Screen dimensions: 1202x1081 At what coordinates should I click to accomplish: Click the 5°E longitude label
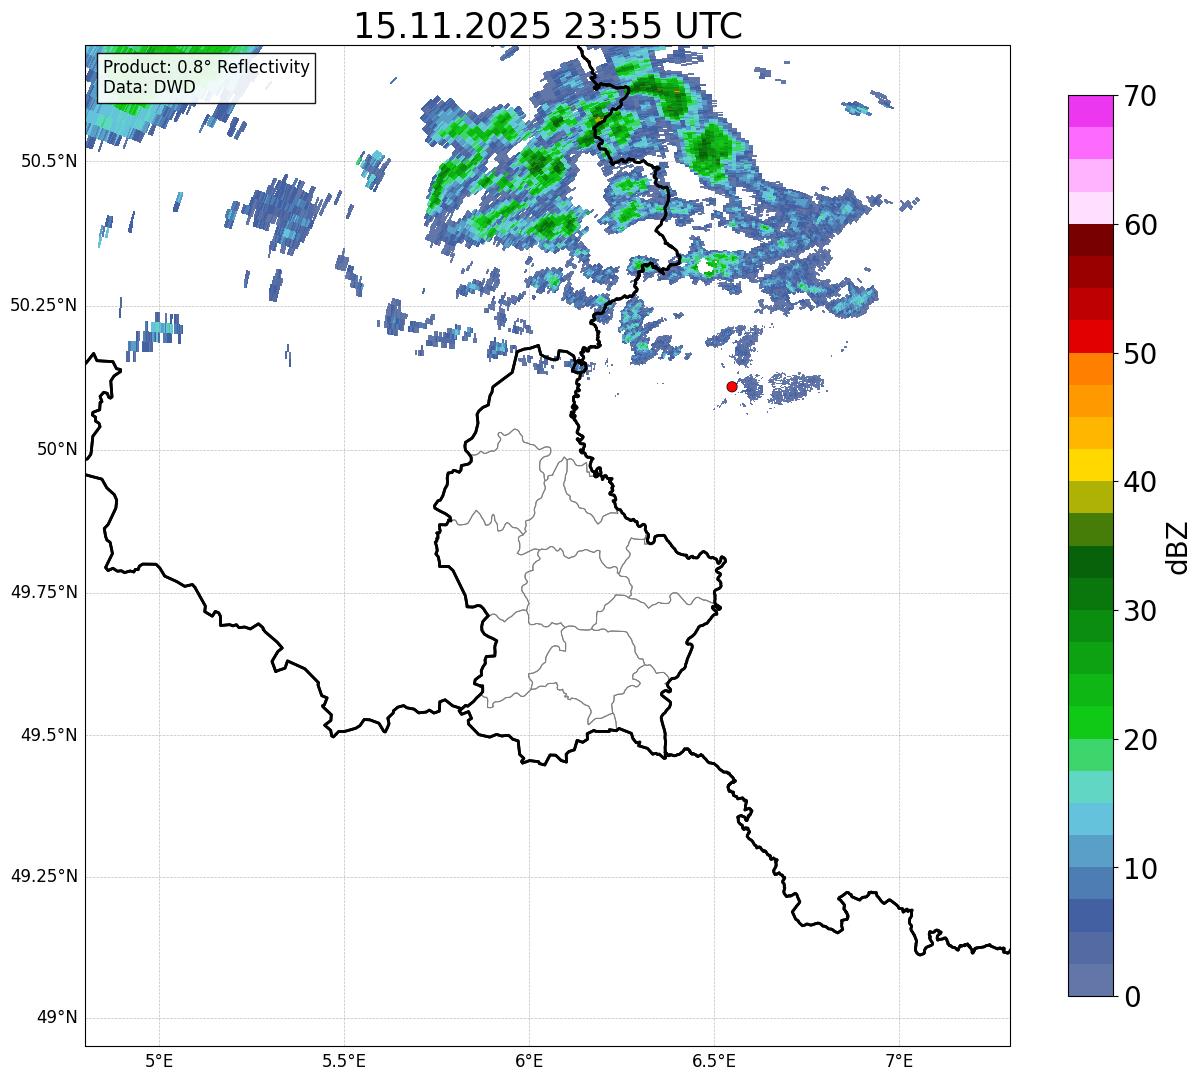pyautogui.click(x=159, y=1060)
